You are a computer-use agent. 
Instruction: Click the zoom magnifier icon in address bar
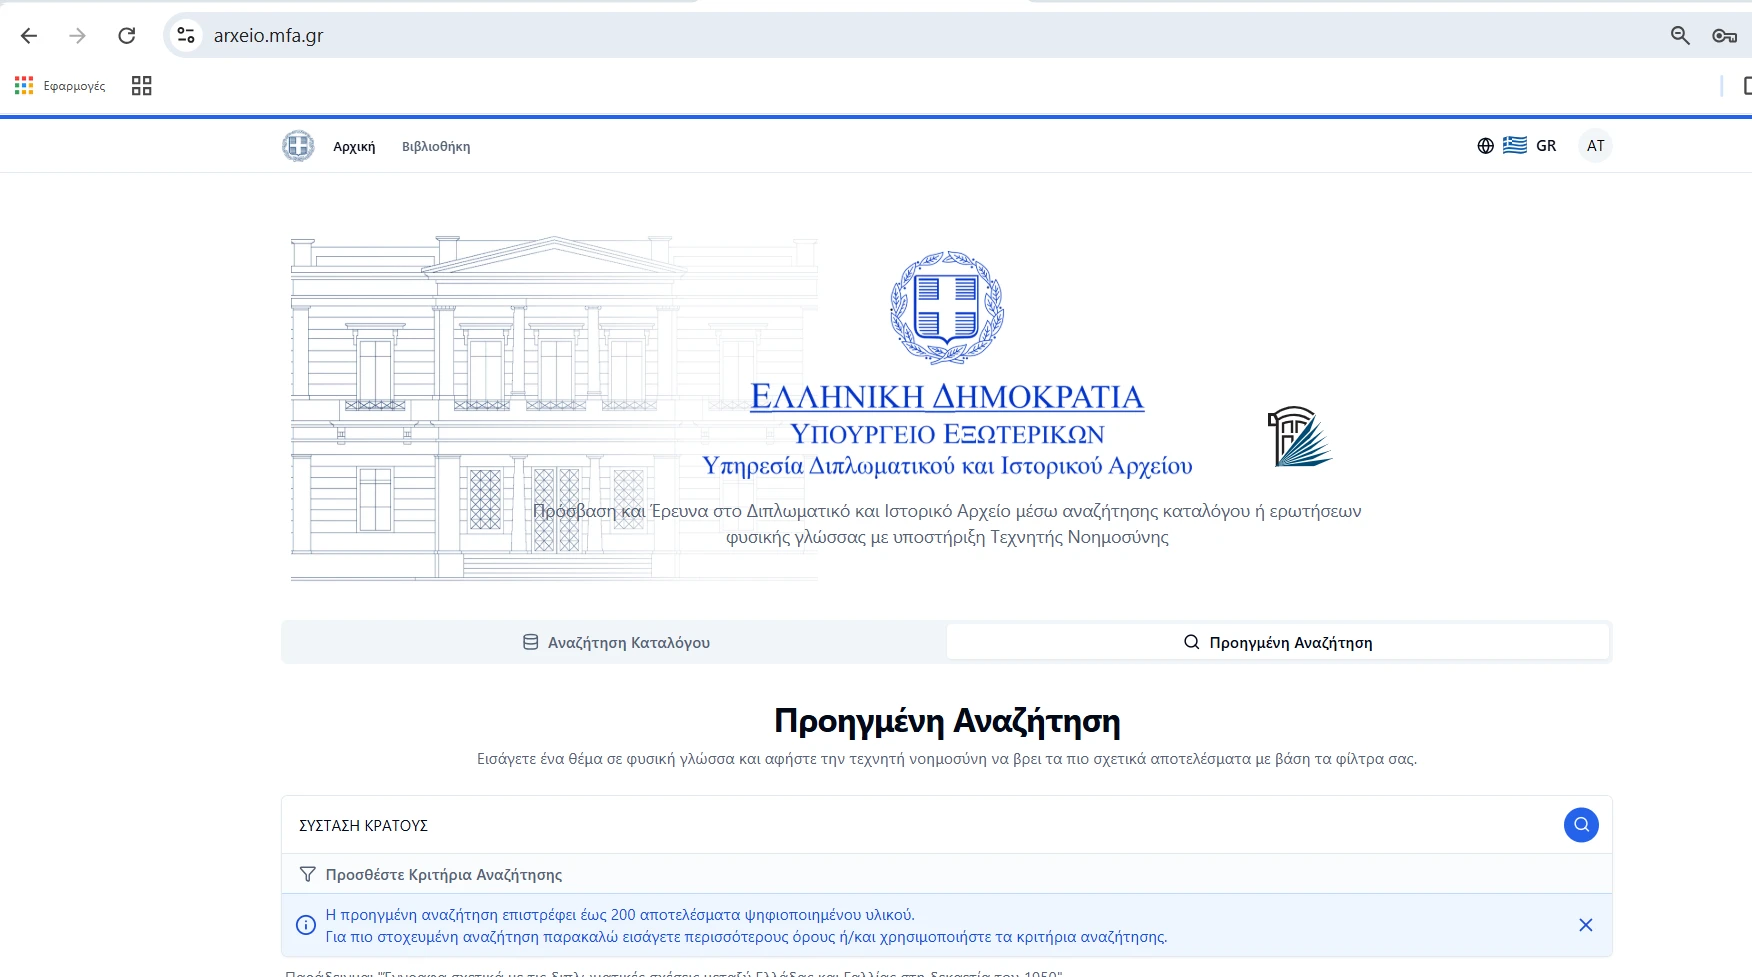click(x=1680, y=36)
